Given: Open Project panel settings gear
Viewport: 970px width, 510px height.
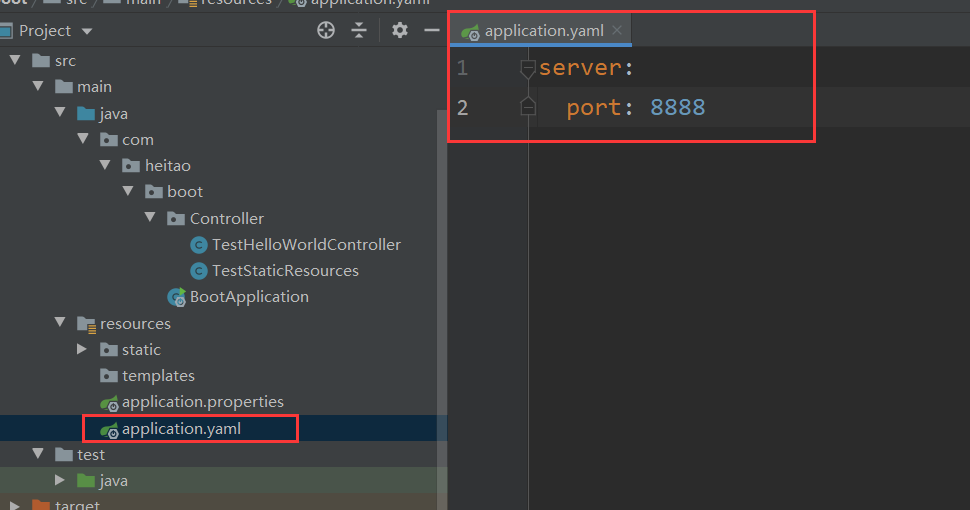Looking at the screenshot, I should tap(400, 30).
